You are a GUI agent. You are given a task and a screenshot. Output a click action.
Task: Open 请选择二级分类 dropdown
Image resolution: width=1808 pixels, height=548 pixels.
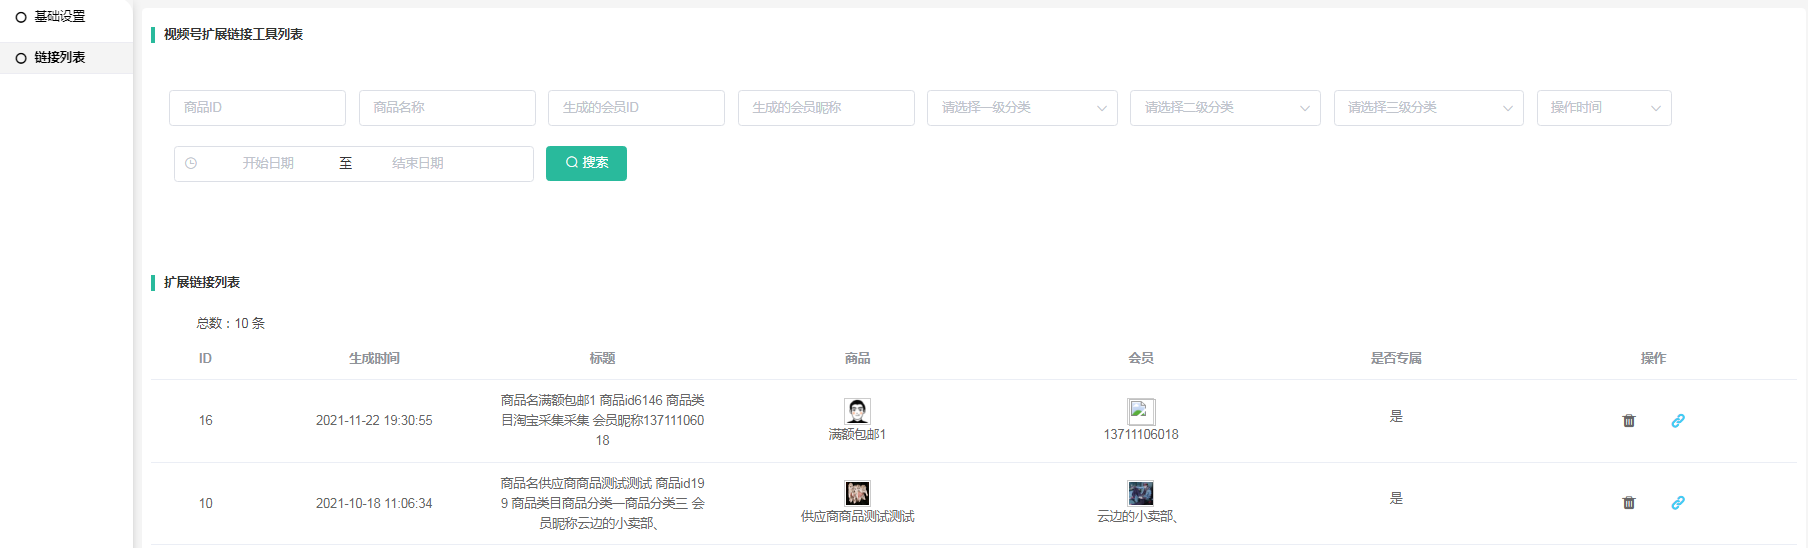tap(1225, 108)
